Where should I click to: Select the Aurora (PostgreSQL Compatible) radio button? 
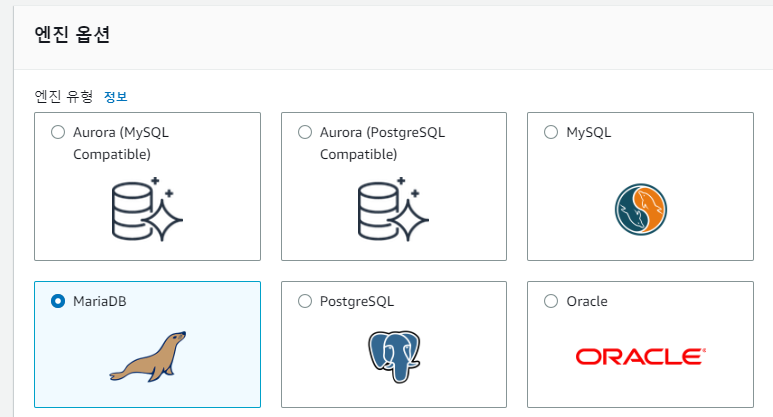pos(305,132)
